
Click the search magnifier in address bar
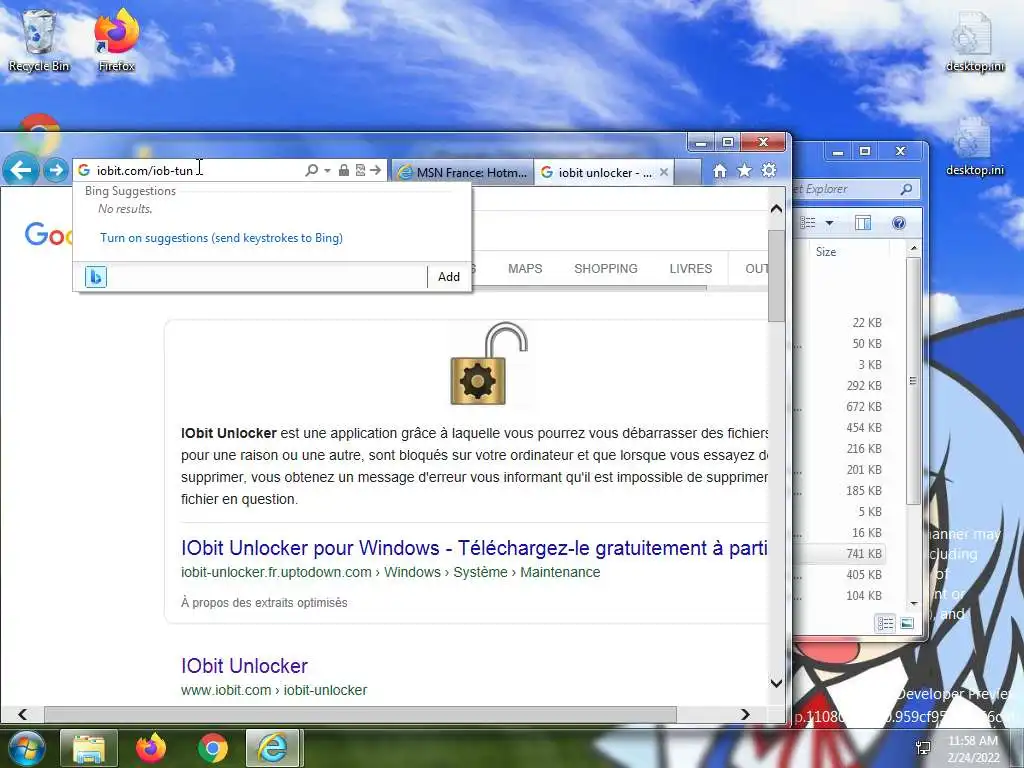(x=312, y=170)
